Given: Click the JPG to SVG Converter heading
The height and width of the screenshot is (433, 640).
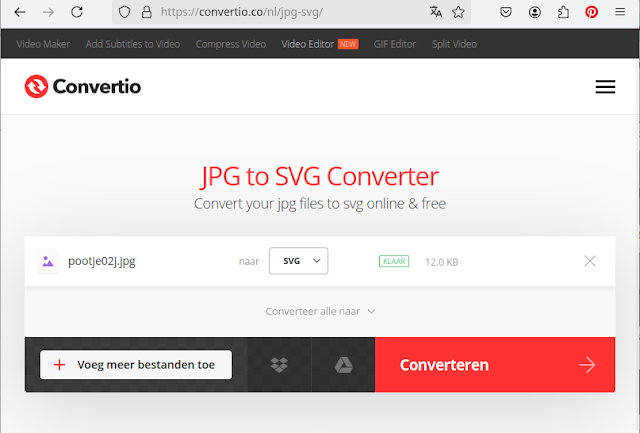Looking at the screenshot, I should (x=320, y=176).
